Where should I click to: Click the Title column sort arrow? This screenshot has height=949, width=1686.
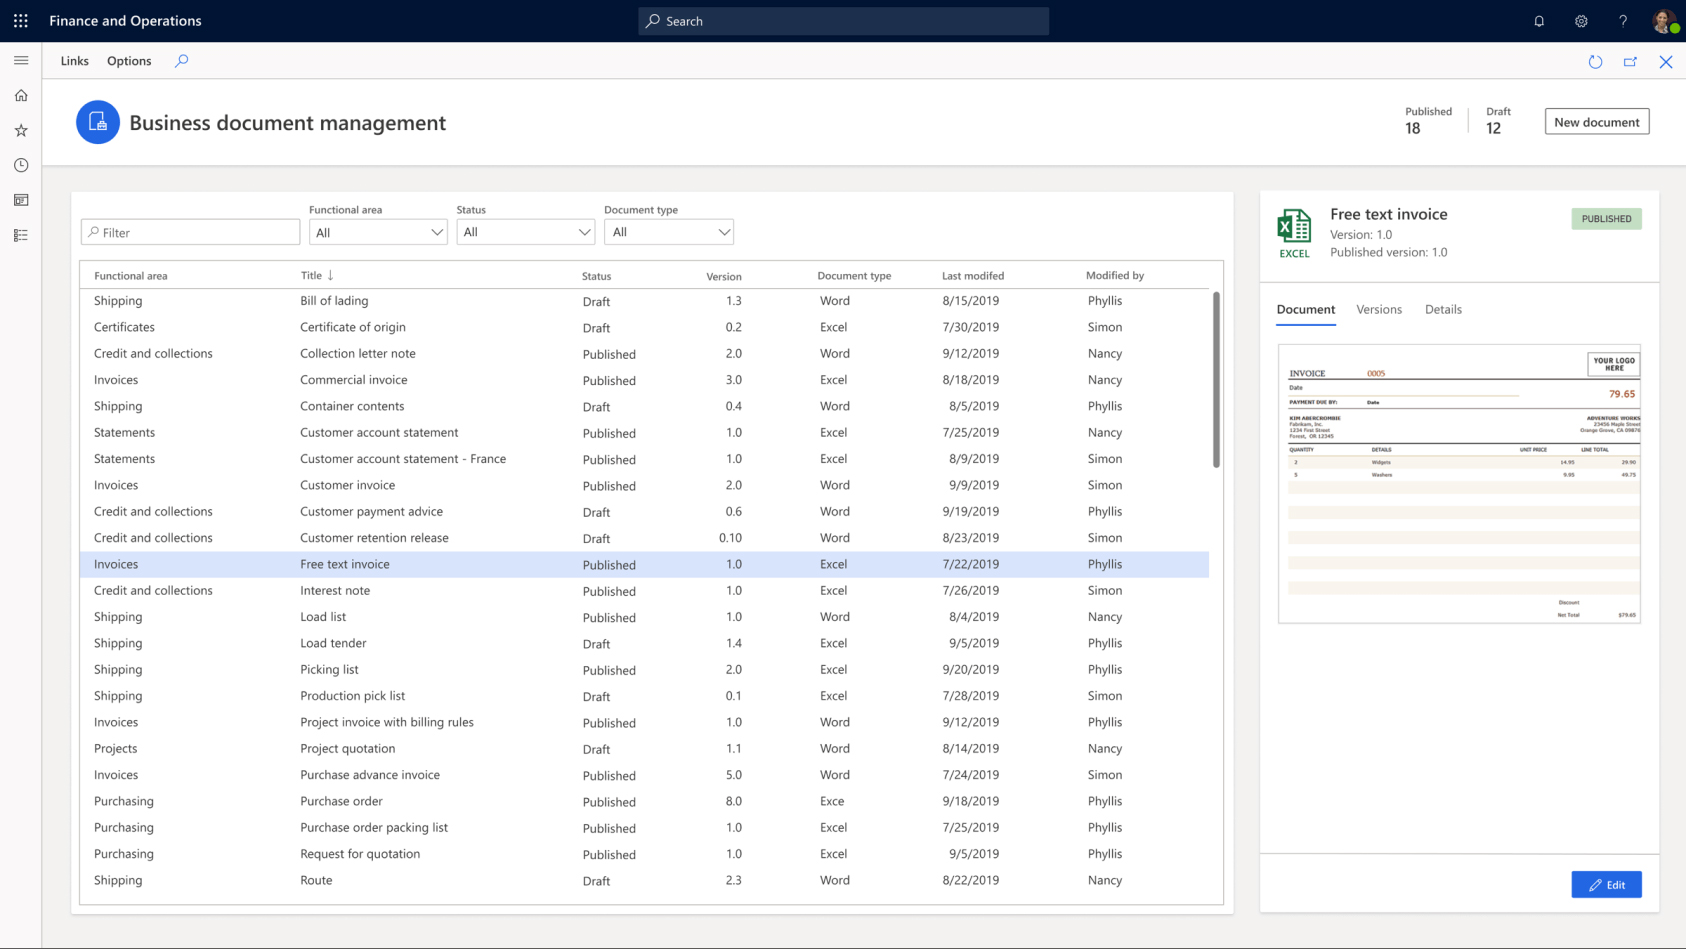330,275
